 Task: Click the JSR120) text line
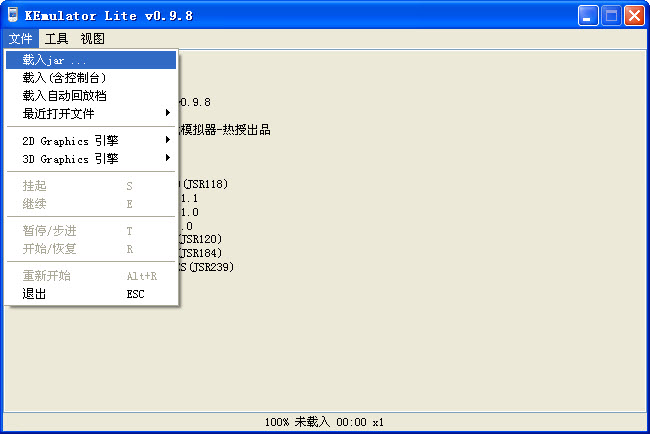tap(201, 239)
